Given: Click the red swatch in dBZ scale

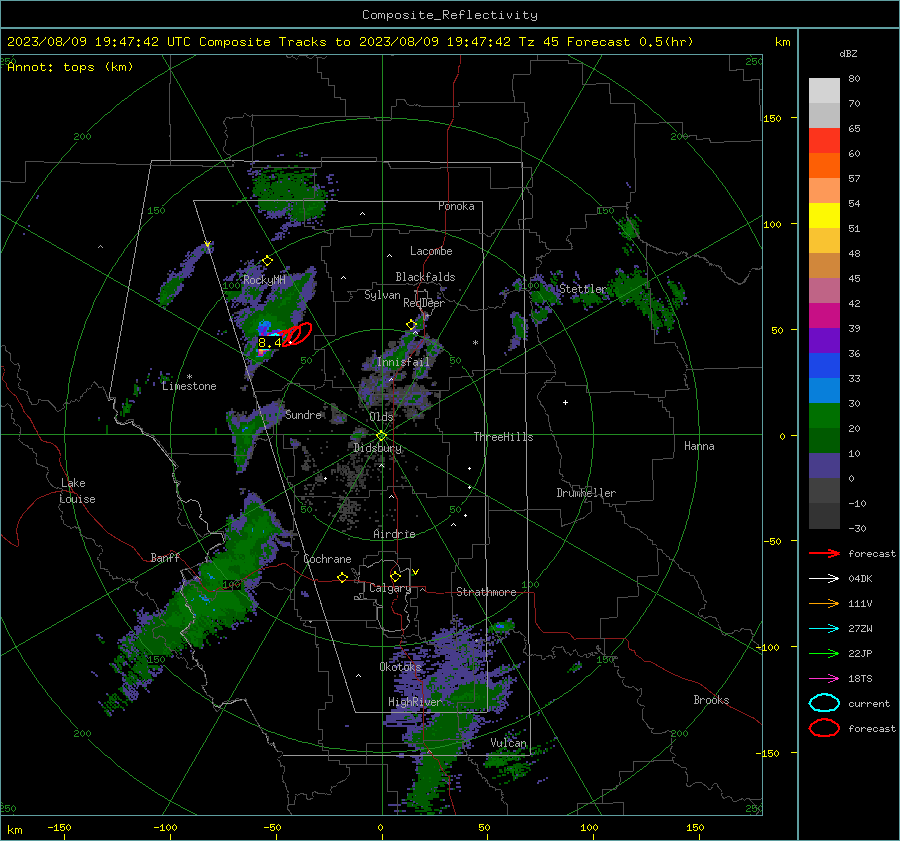Looking at the screenshot, I should pyautogui.click(x=824, y=140).
